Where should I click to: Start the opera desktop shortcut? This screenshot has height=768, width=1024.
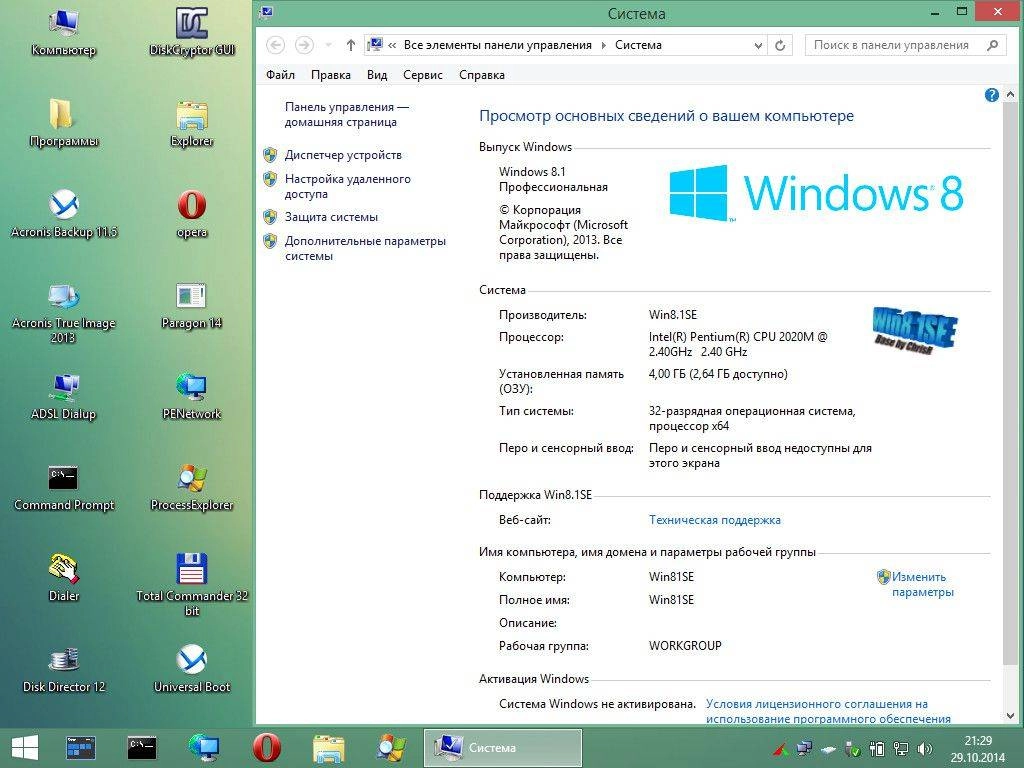[x=191, y=214]
